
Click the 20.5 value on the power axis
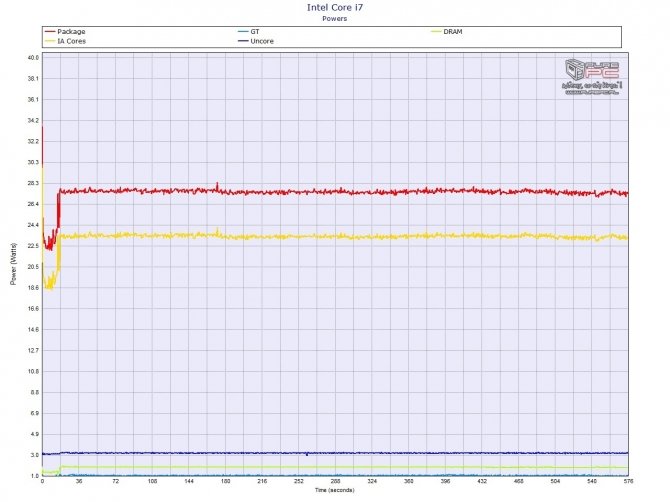click(x=33, y=267)
